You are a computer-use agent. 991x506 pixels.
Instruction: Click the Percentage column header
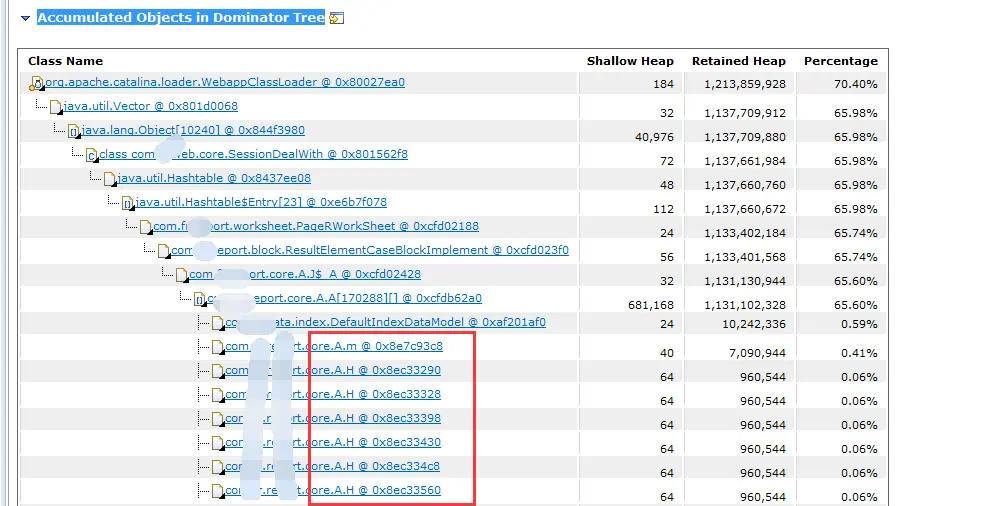(x=841, y=61)
